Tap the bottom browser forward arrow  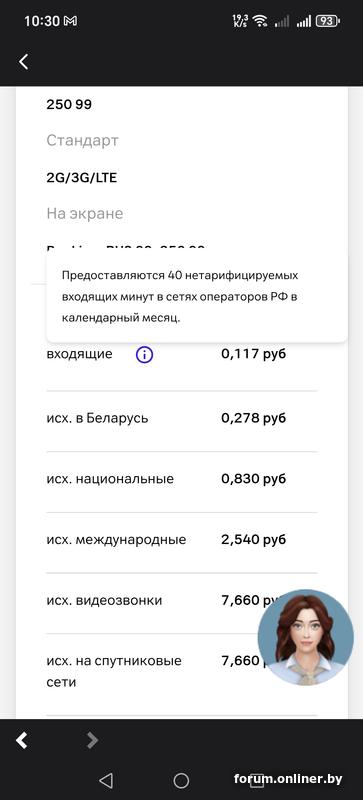tap(92, 740)
